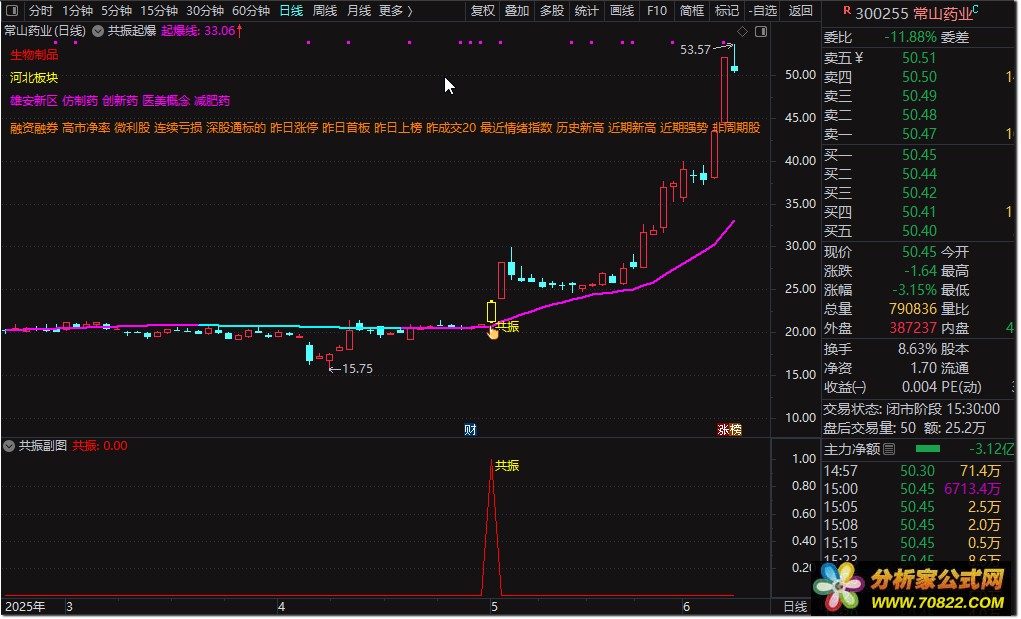Open F10 company info
This screenshot has width=1021, height=619.
pyautogui.click(x=656, y=10)
